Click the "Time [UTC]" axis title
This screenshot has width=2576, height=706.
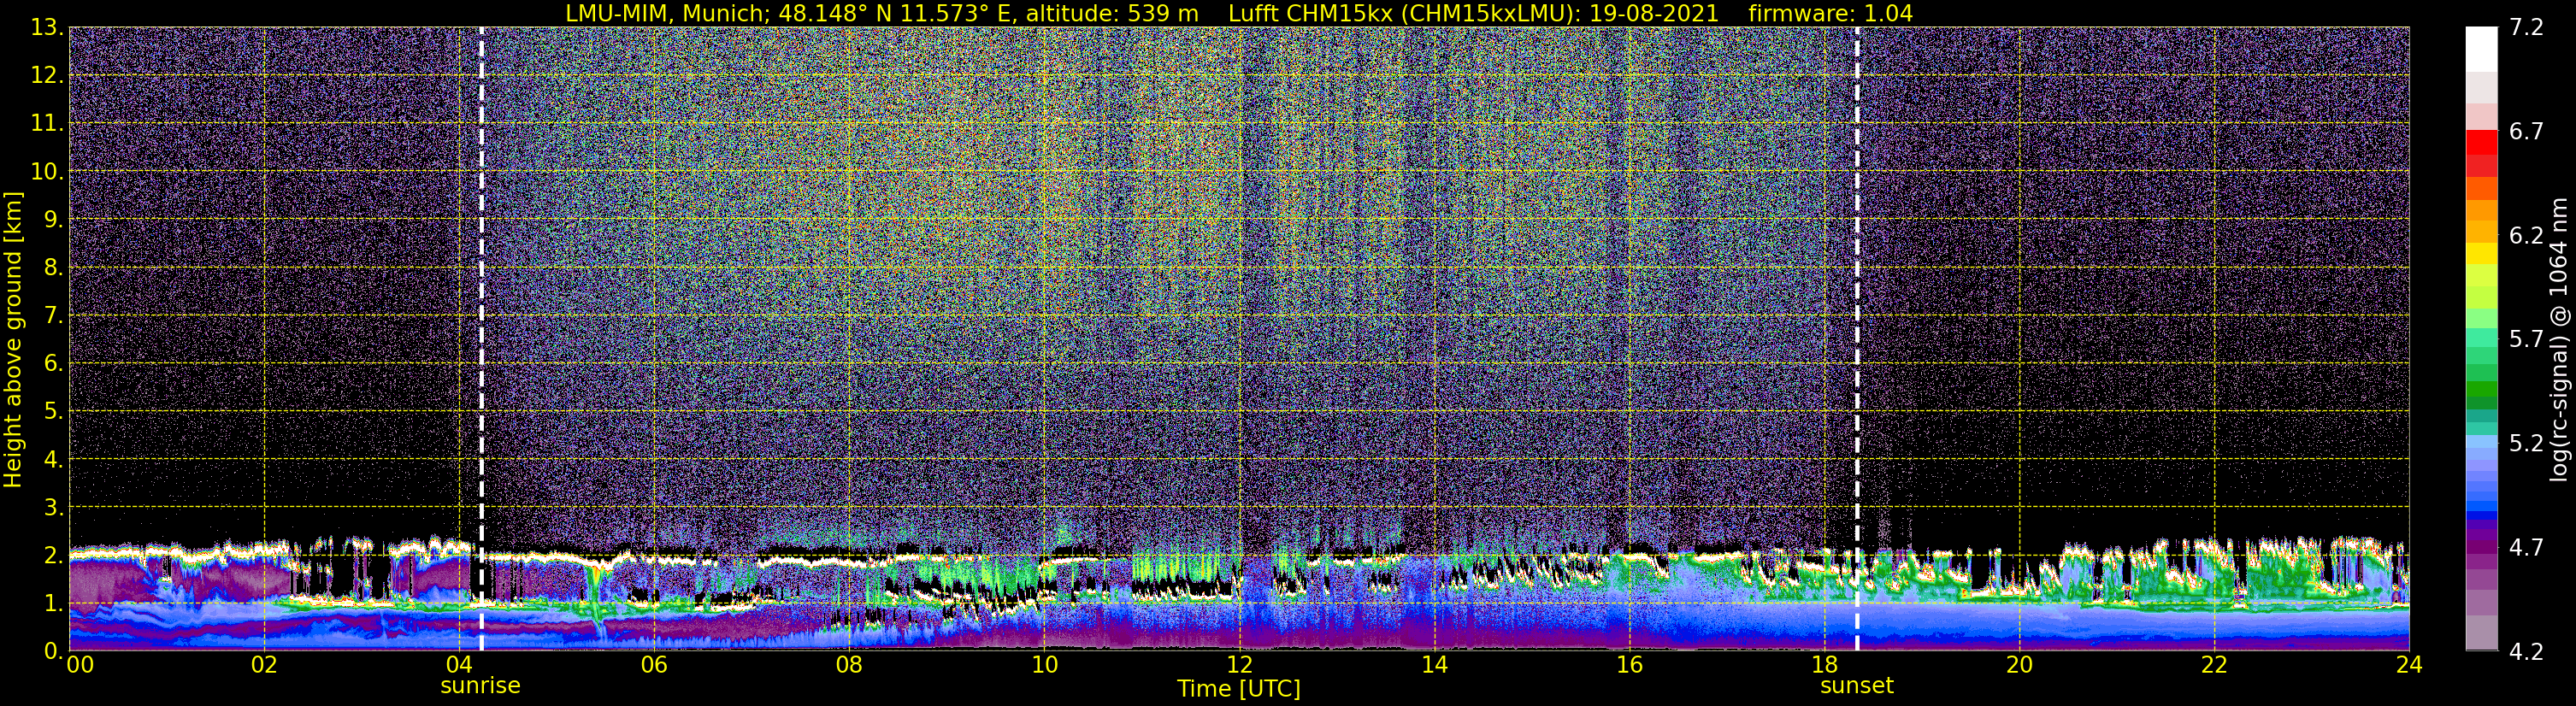(x=1239, y=689)
